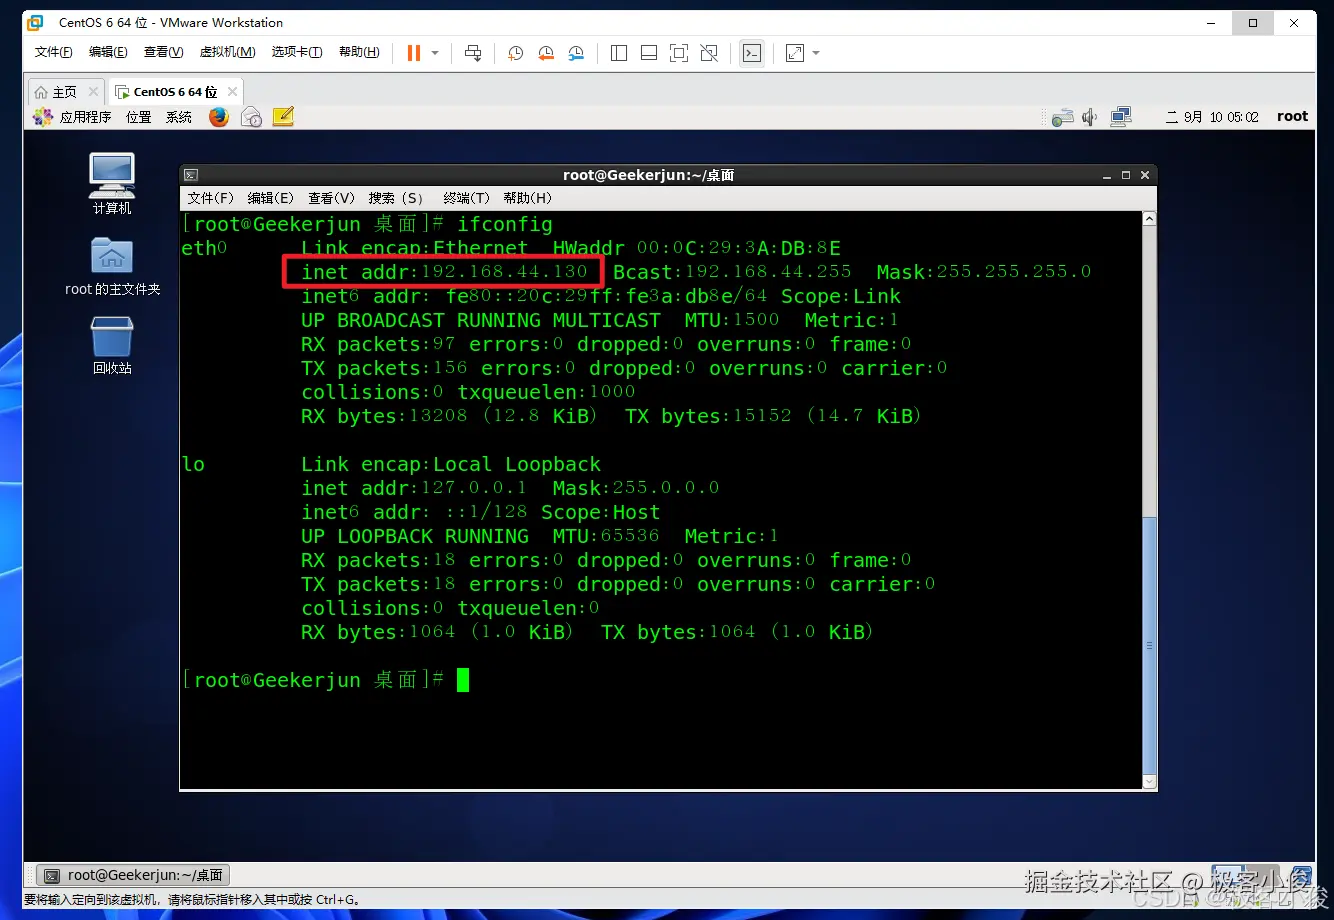The height and width of the screenshot is (920, 1334).
Task: Launch the mail client from the GNOME panel
Action: [x=251, y=117]
